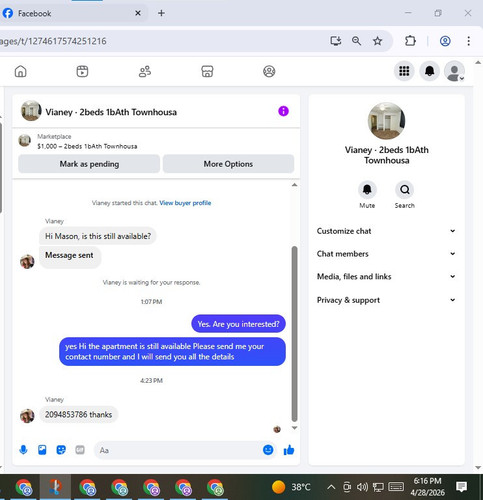Open the Chrome three-dot menu
Image resolution: width=483 pixels, height=500 pixels.
coord(468,41)
